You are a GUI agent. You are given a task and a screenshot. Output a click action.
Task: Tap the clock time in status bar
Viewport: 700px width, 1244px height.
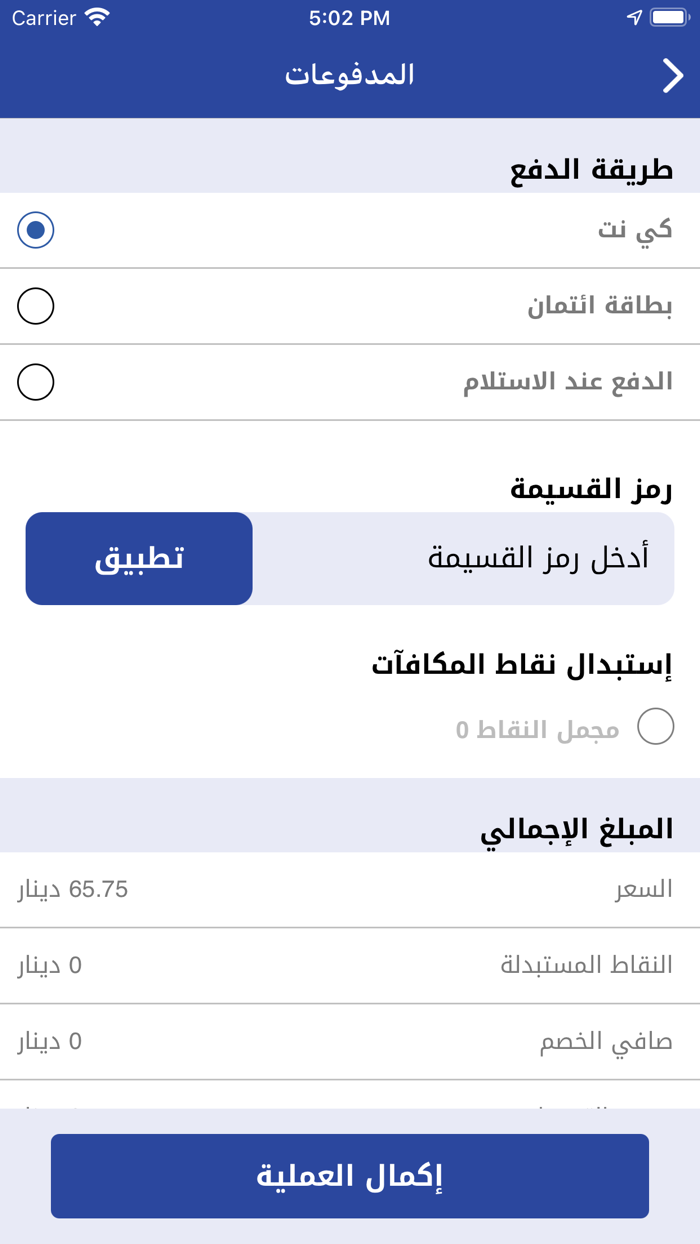[349, 17]
